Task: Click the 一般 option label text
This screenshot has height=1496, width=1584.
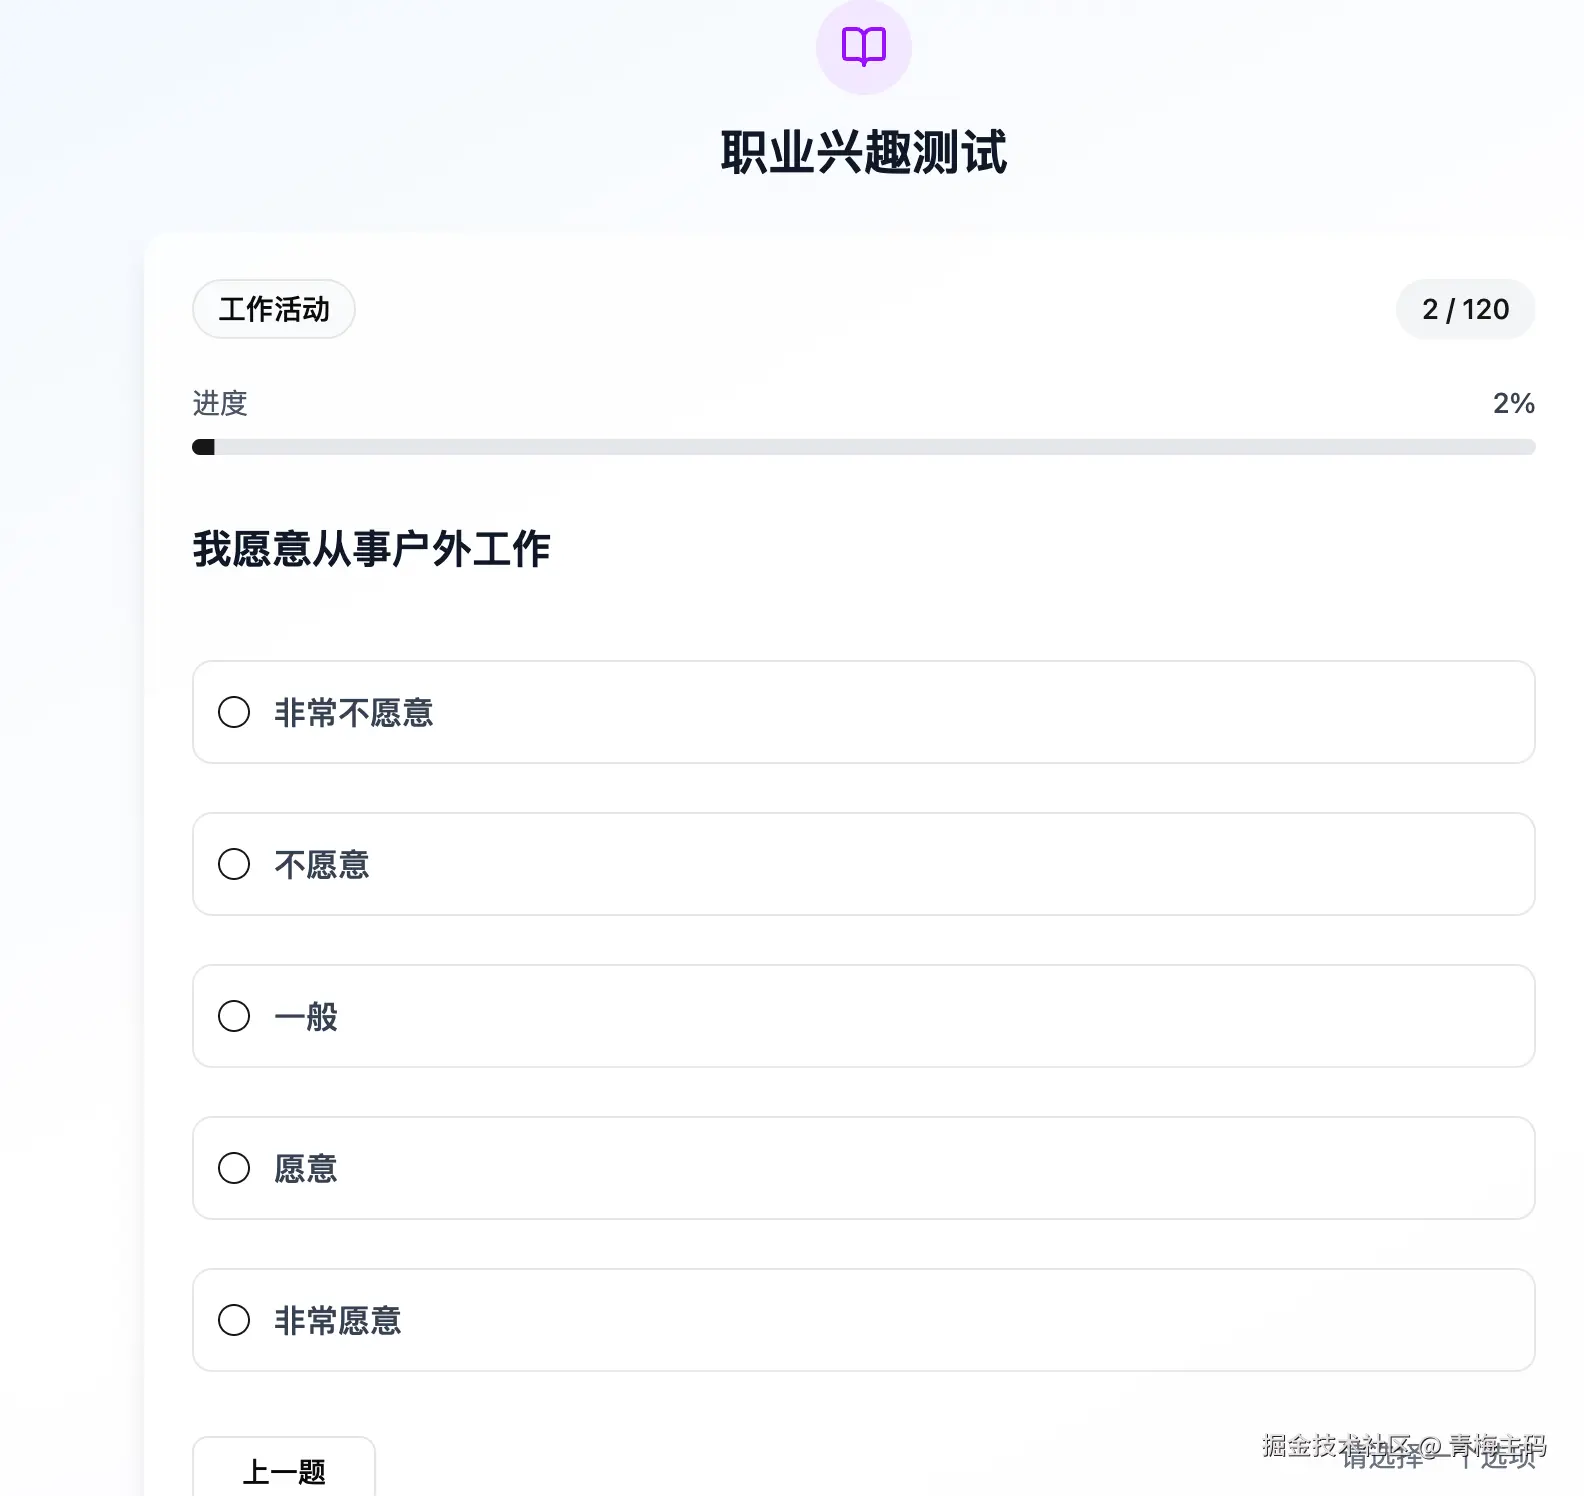Action: click(x=306, y=1016)
